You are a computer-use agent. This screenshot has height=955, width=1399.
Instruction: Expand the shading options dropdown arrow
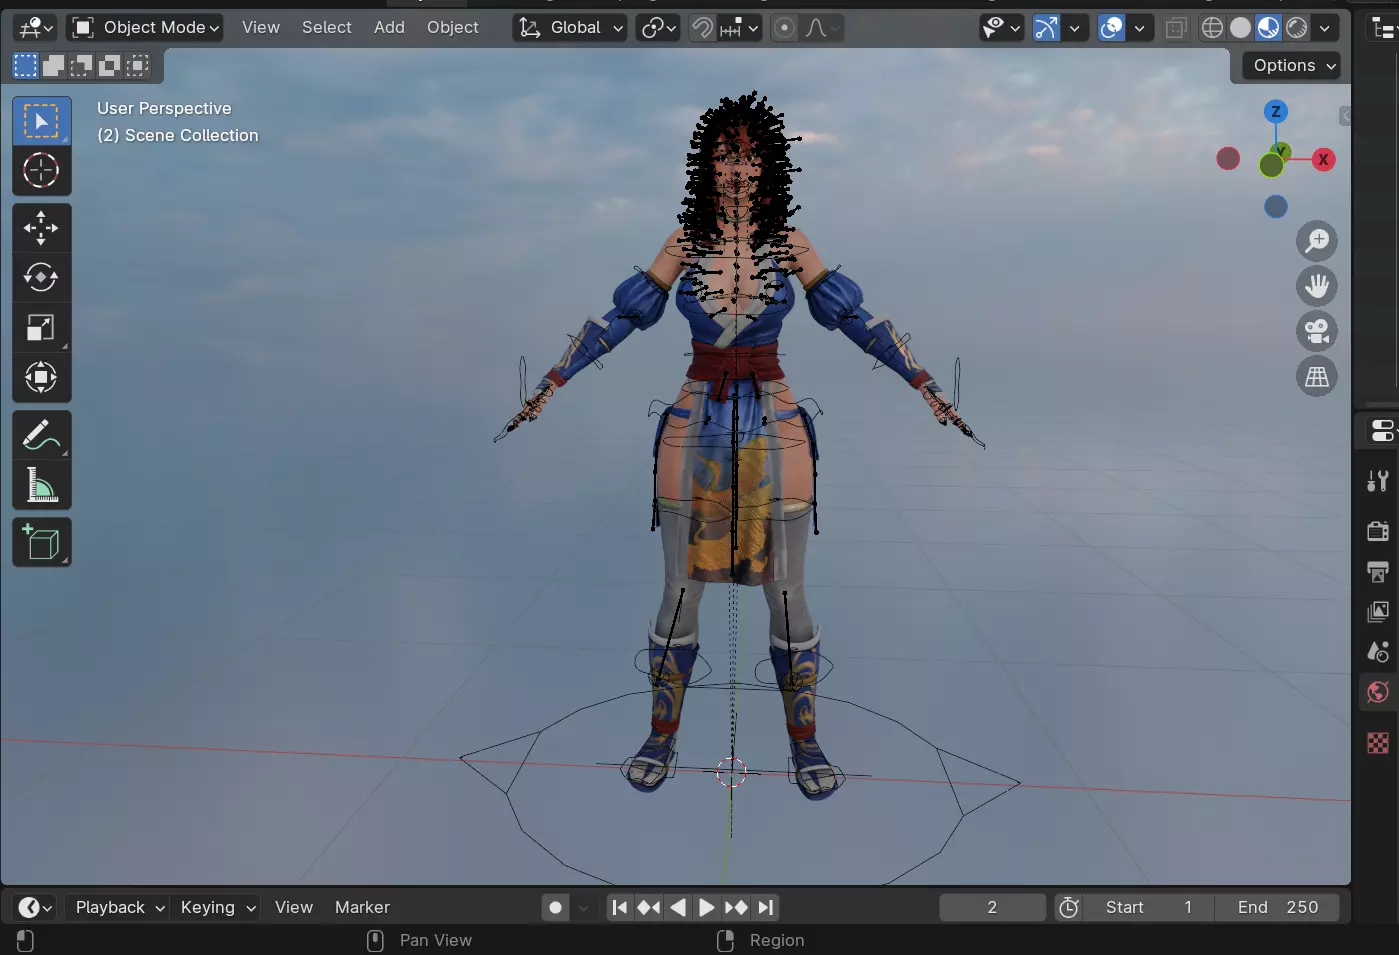click(x=1325, y=28)
